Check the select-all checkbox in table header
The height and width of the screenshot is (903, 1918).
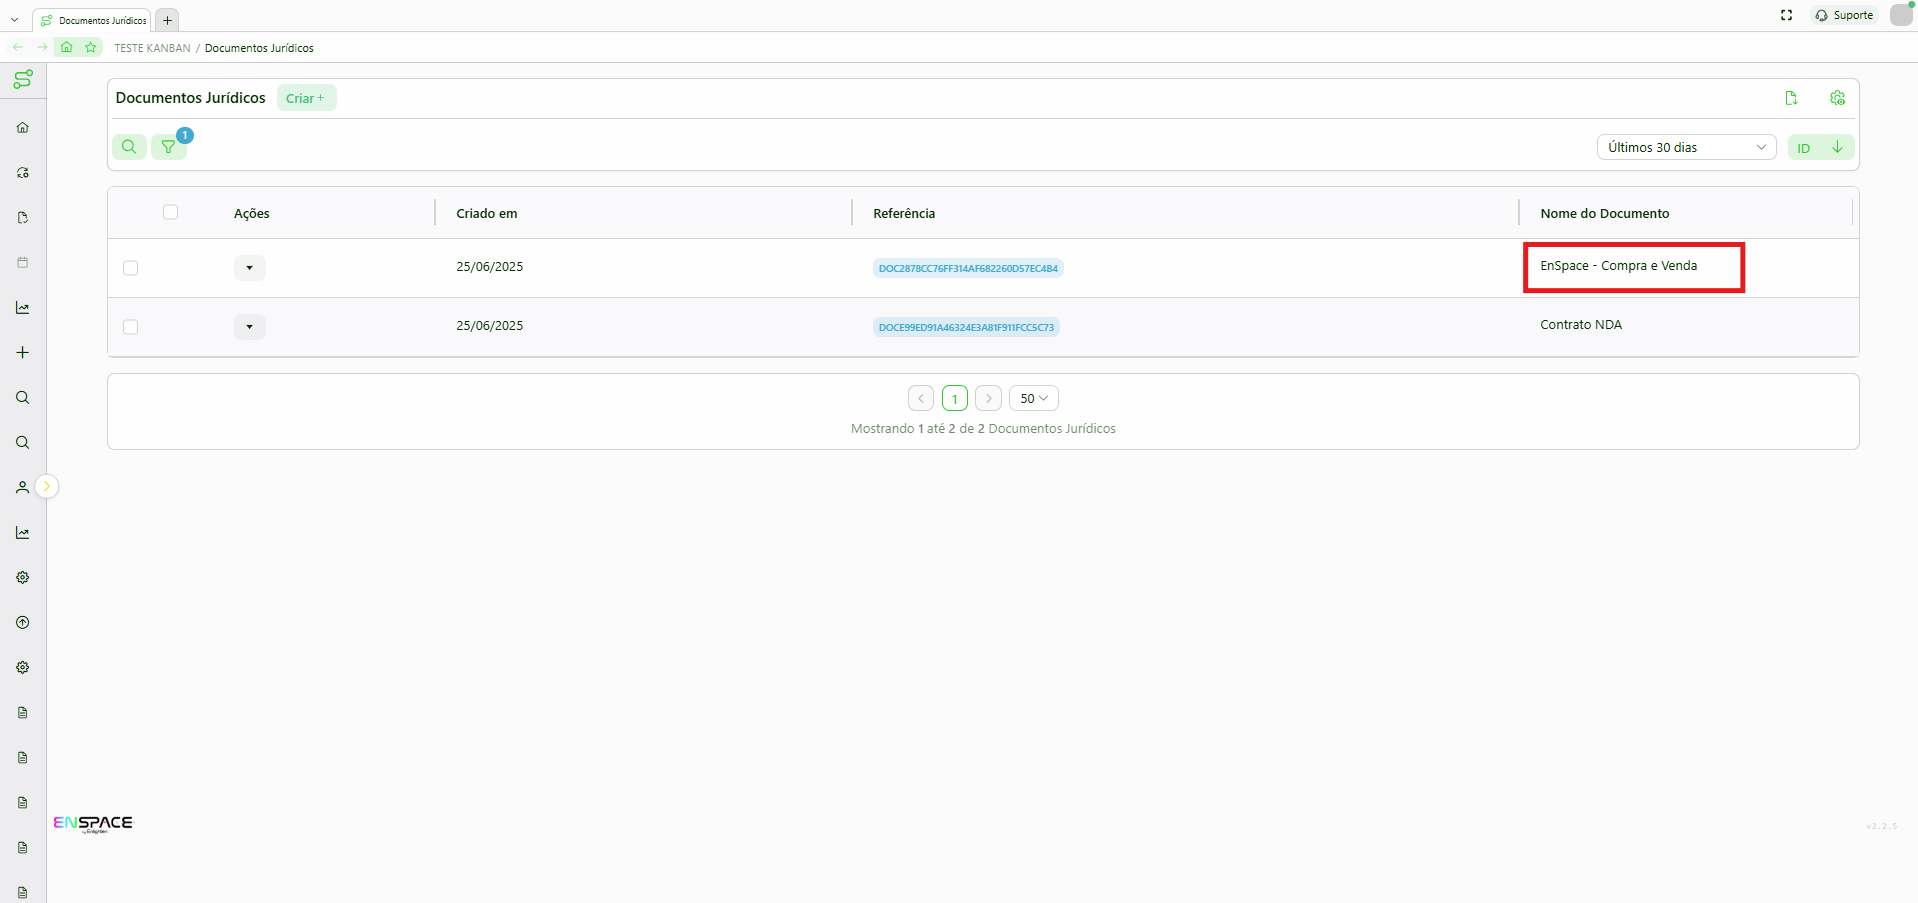[x=171, y=212]
